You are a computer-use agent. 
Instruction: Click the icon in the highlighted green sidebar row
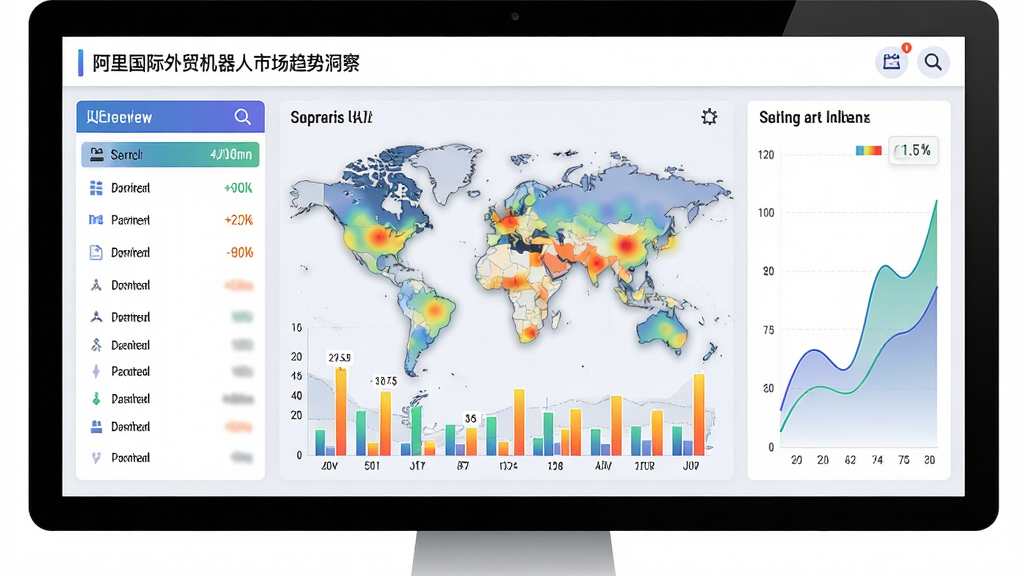point(97,155)
